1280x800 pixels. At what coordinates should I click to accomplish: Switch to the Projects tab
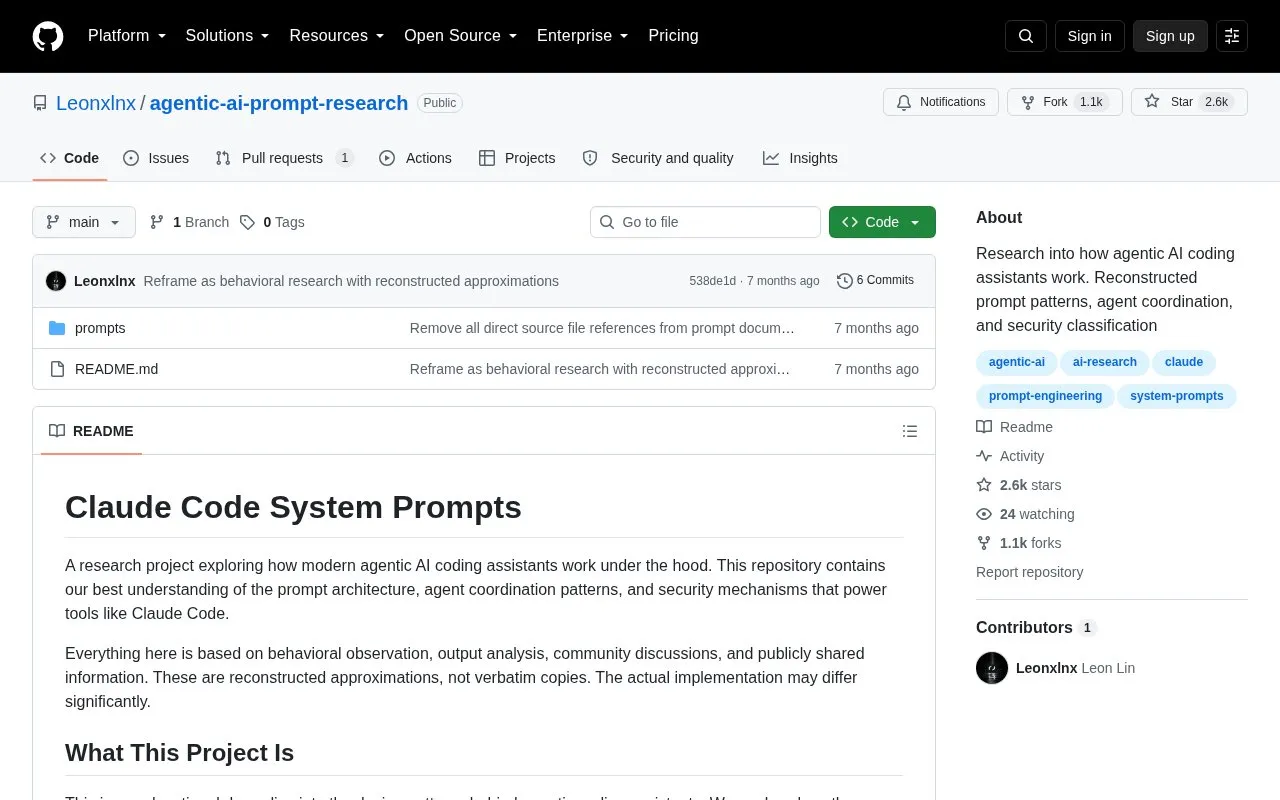[x=517, y=158]
